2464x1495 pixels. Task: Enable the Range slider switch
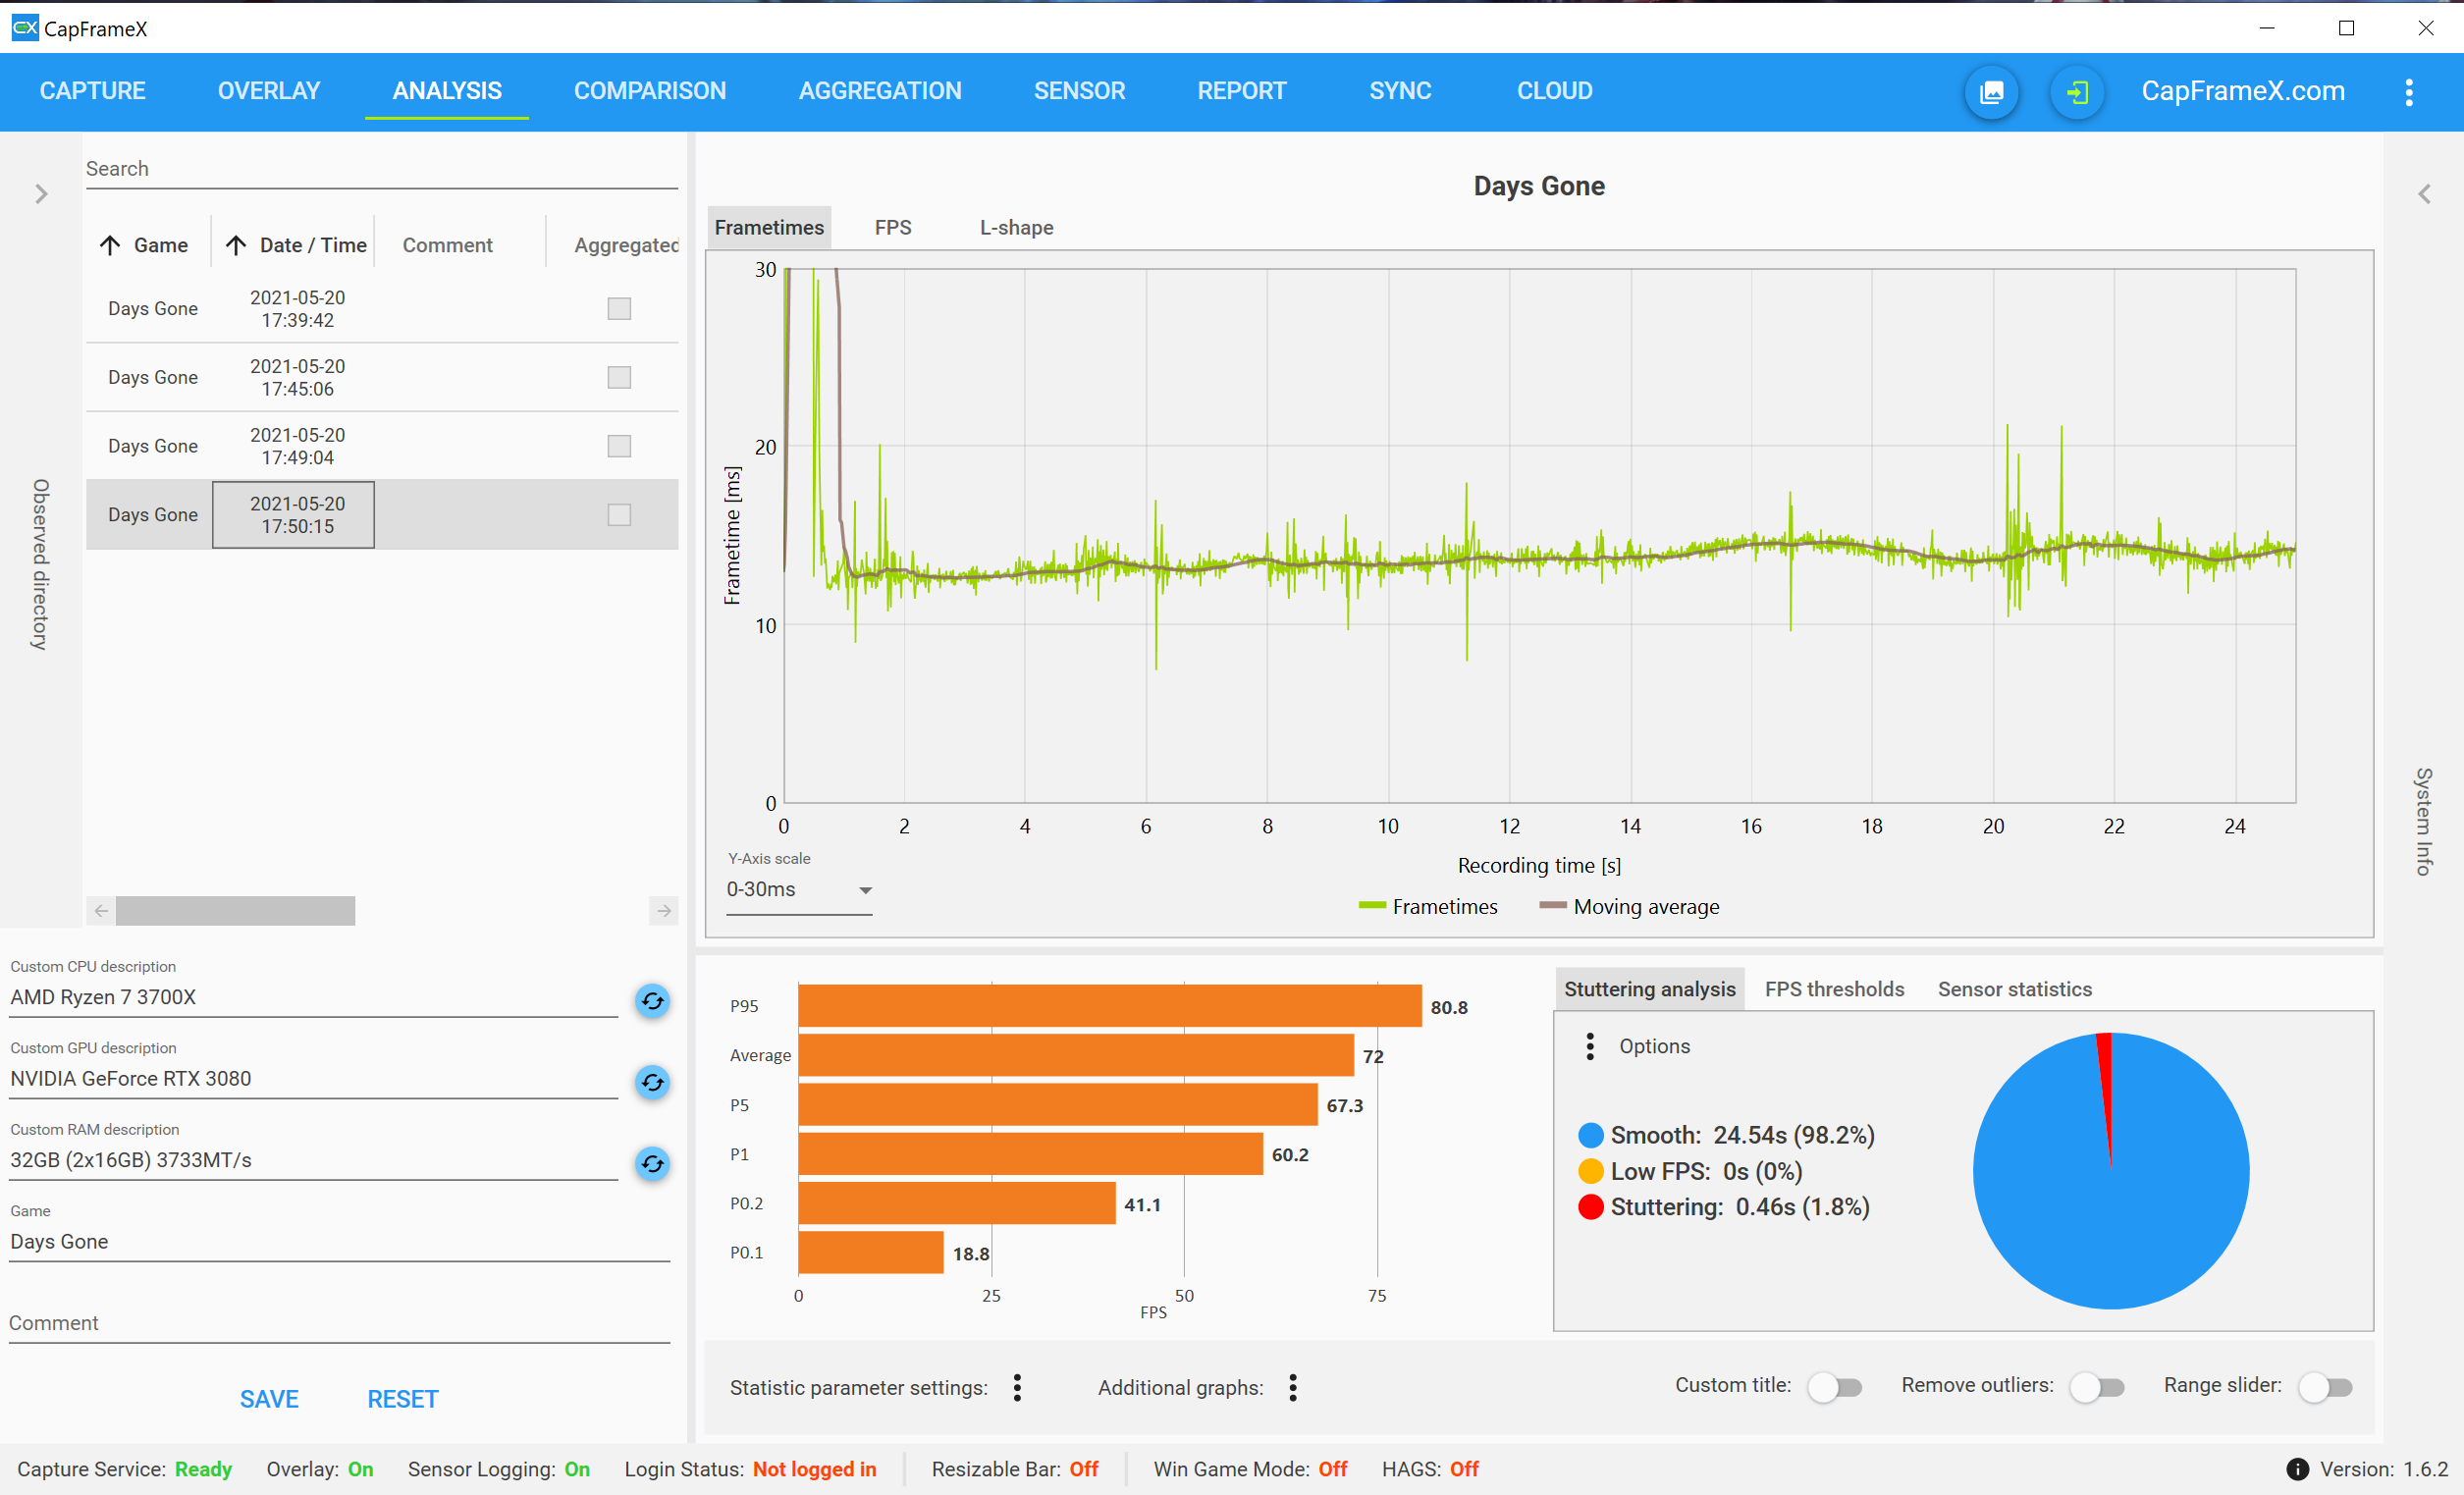pos(2325,1387)
